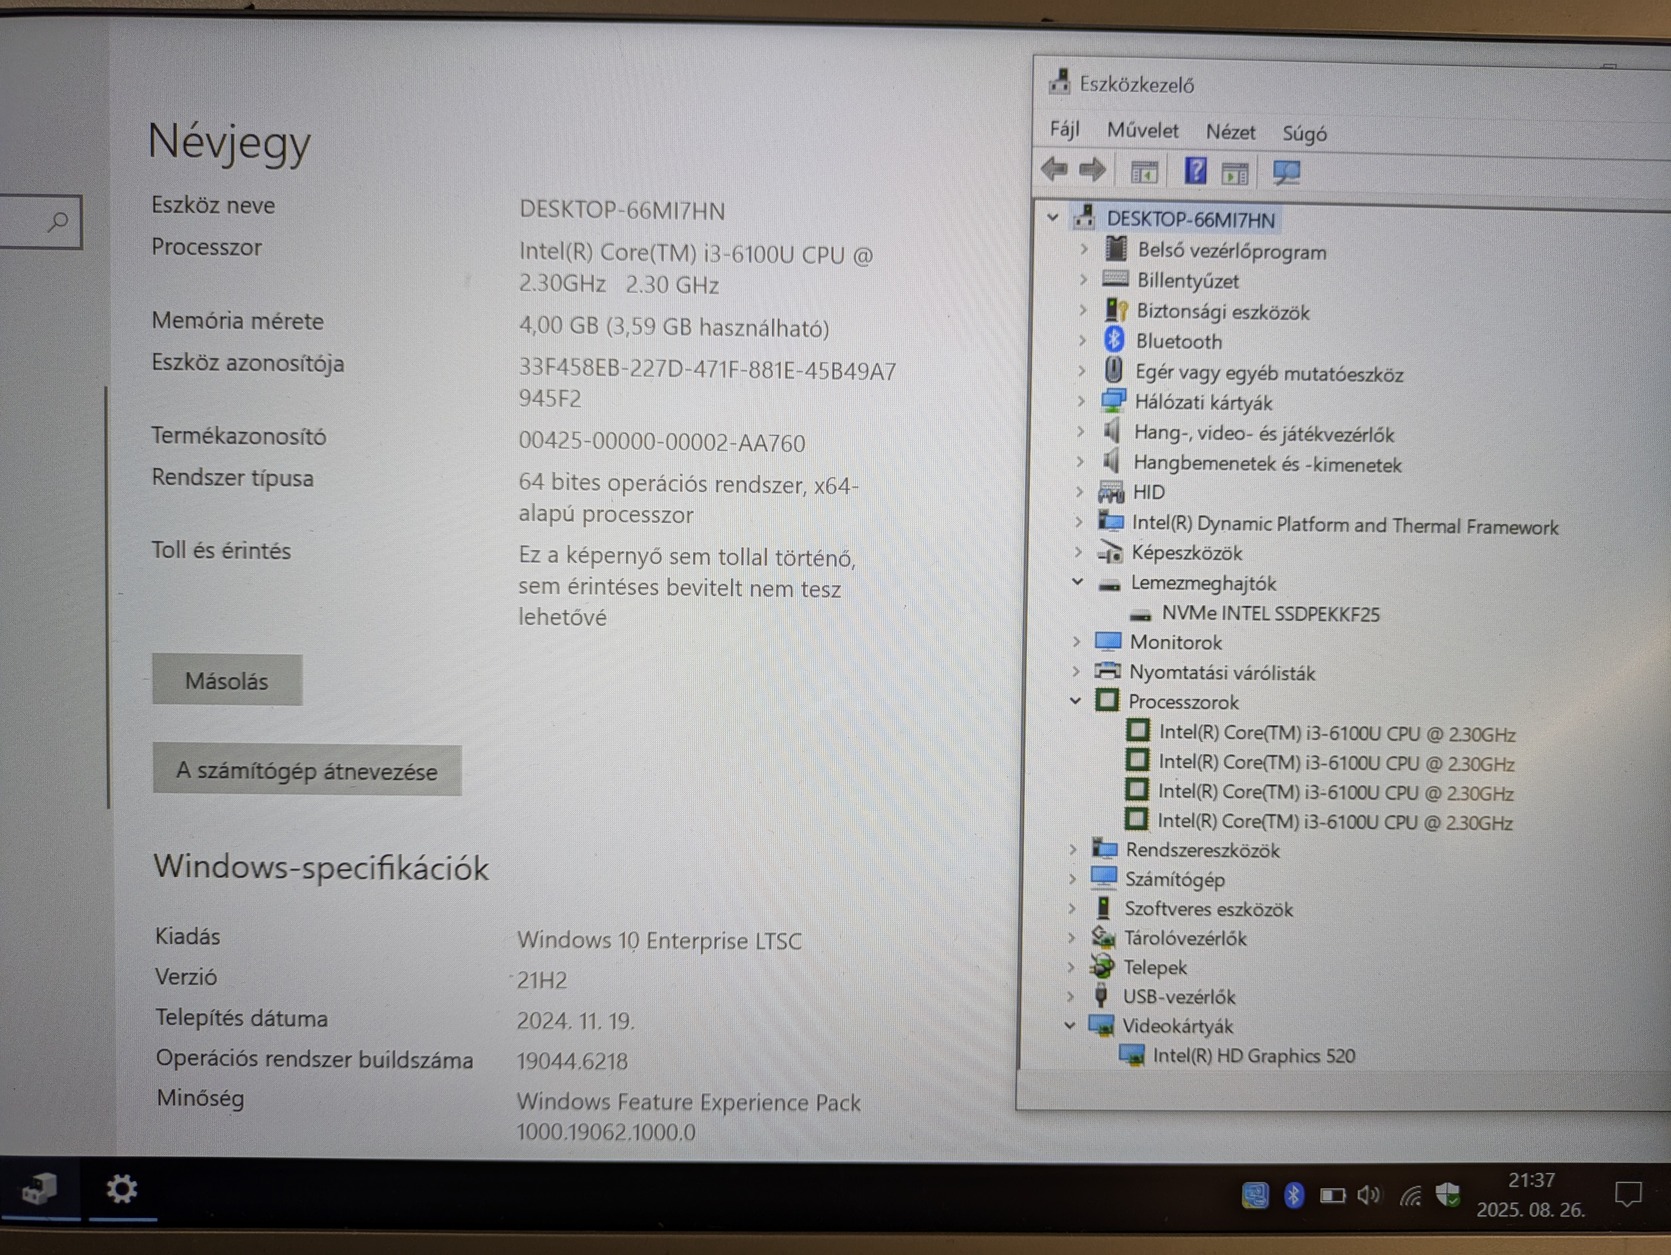The image size is (1671, 1255).
Task: Expand the Tárolóvezérlők node
Action: 1072,937
